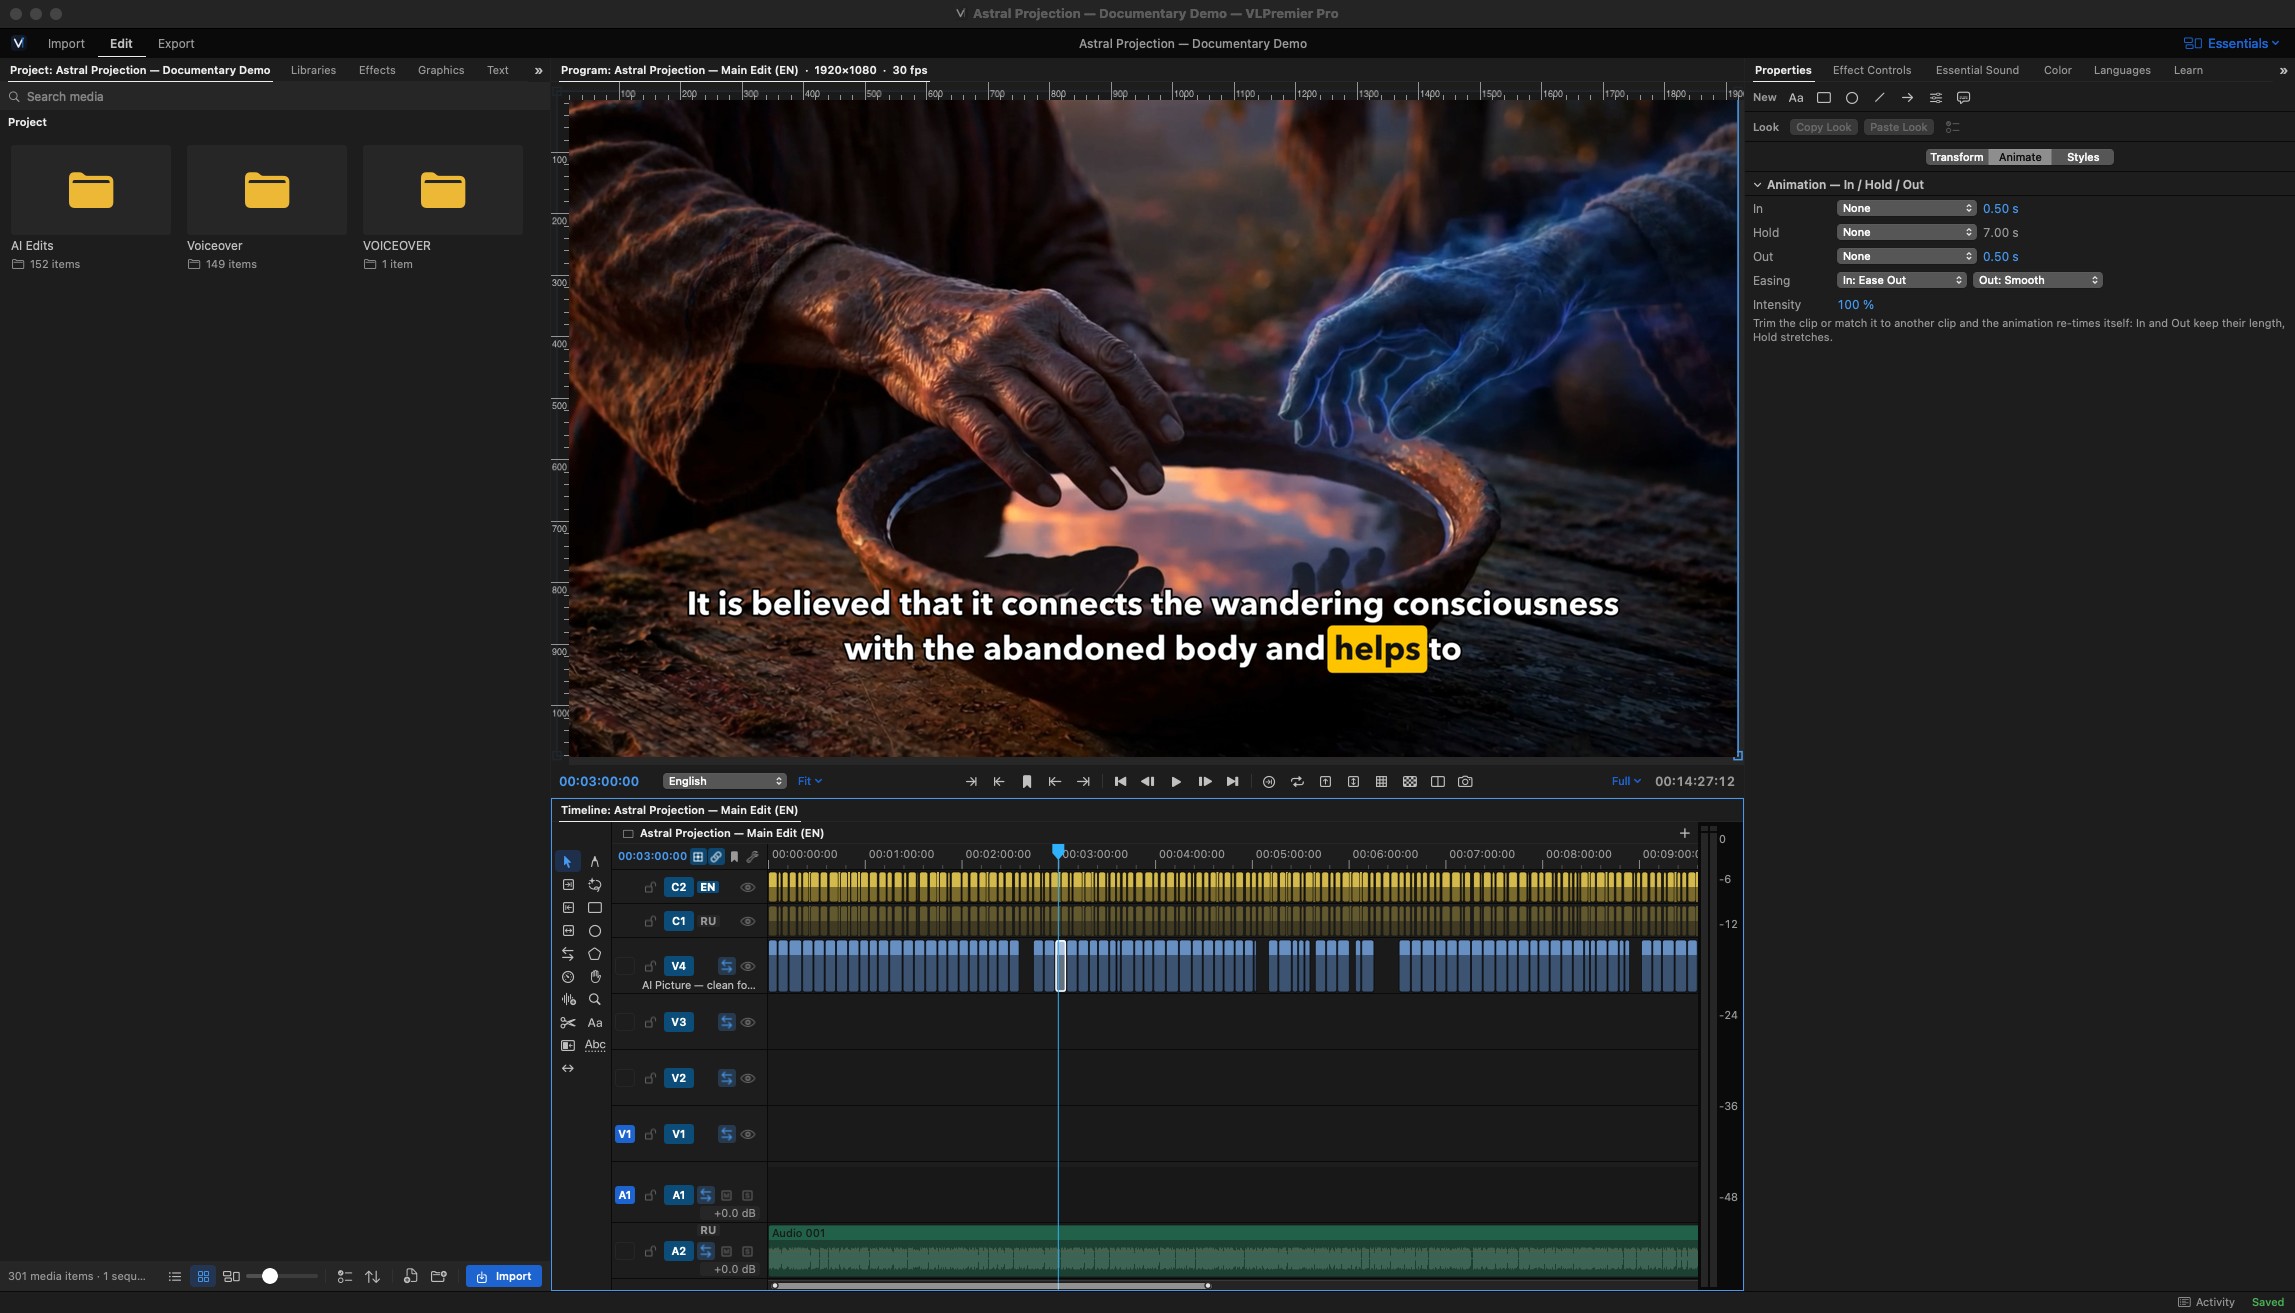Create new line shape in Properties
The width and height of the screenshot is (2295, 1313).
(1879, 98)
